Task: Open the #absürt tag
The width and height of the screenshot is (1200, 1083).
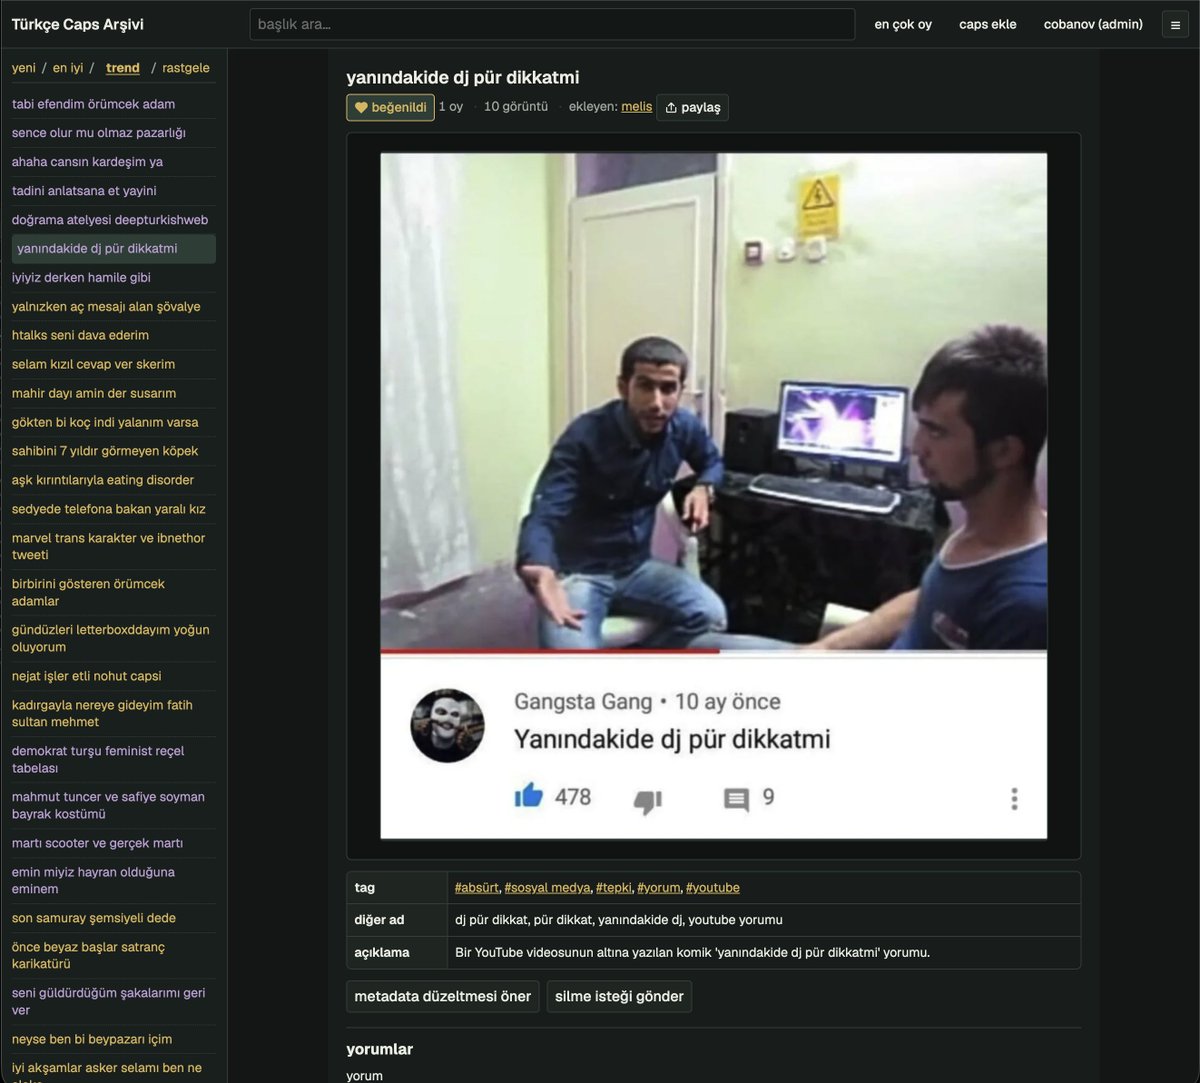Action: point(477,888)
